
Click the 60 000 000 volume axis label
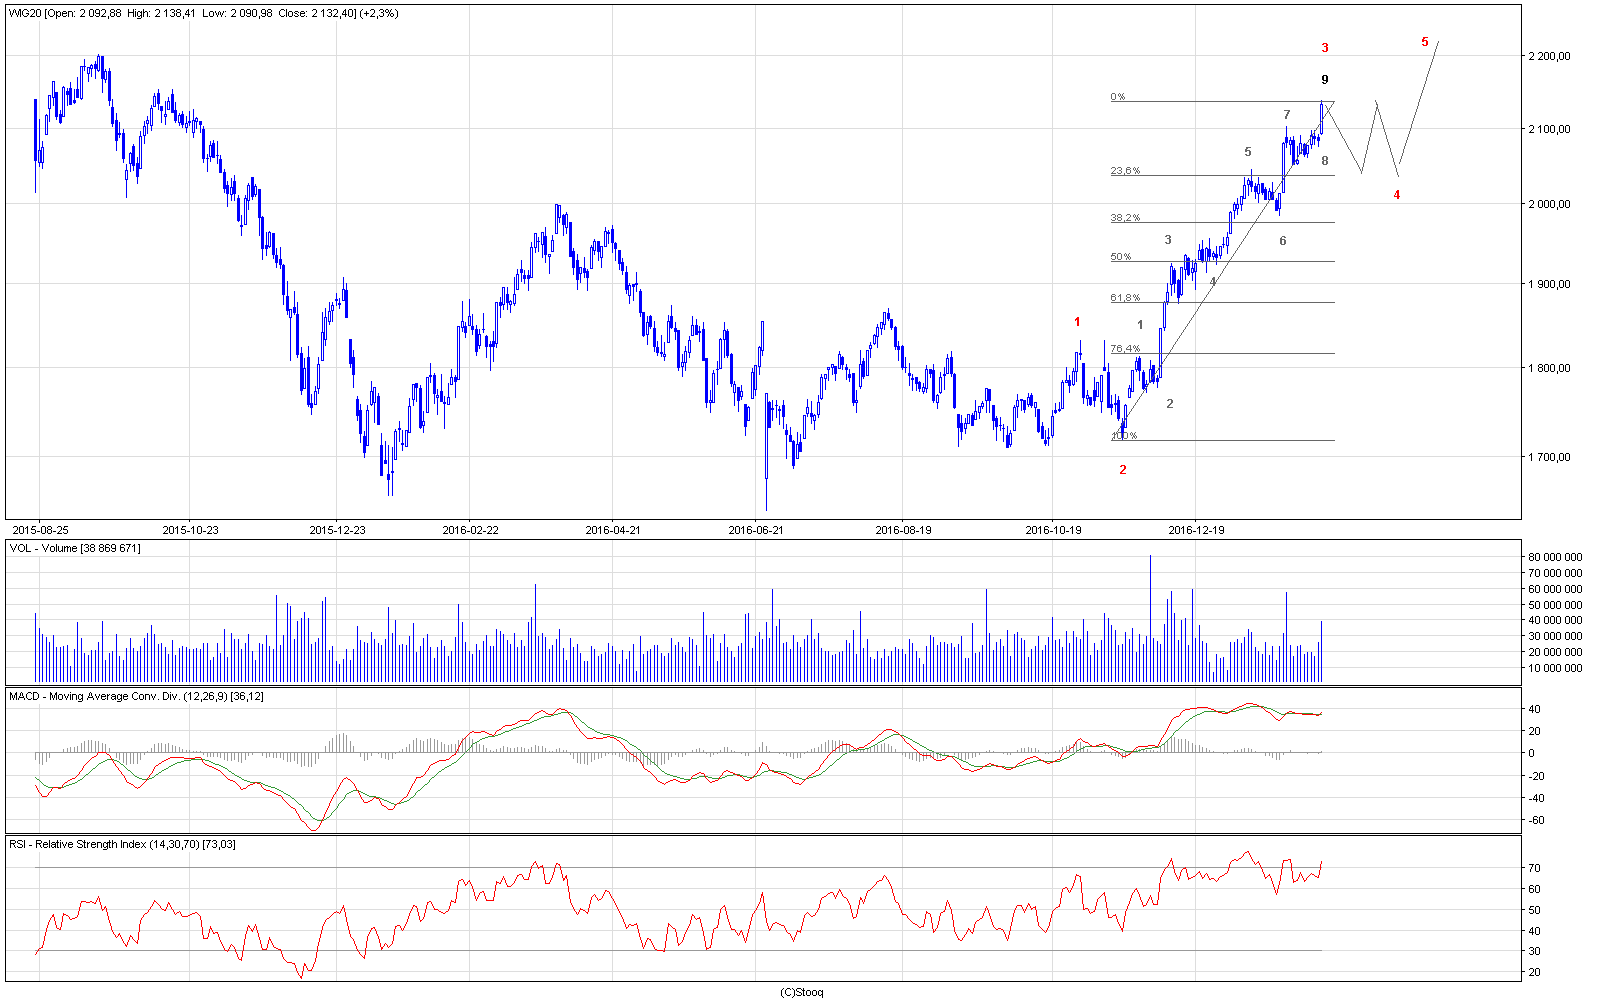[x=1556, y=589]
